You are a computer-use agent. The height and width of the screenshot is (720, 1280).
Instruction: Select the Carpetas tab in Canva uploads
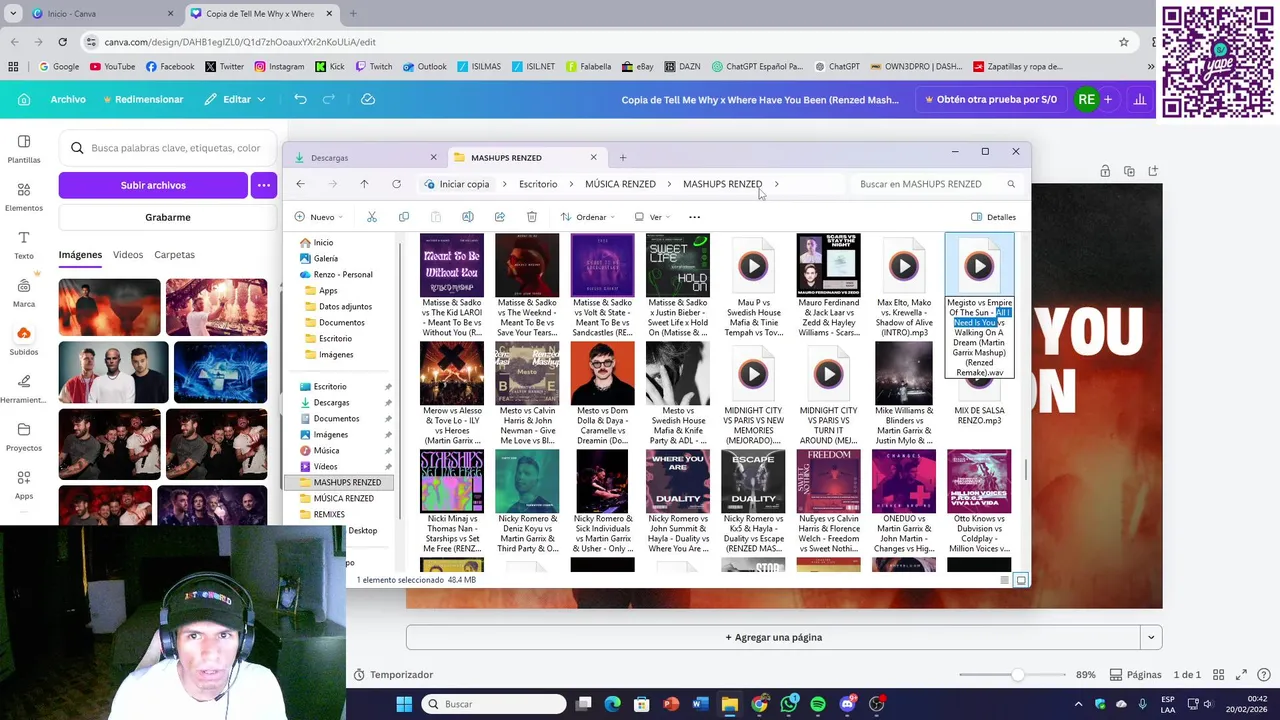[x=174, y=255]
